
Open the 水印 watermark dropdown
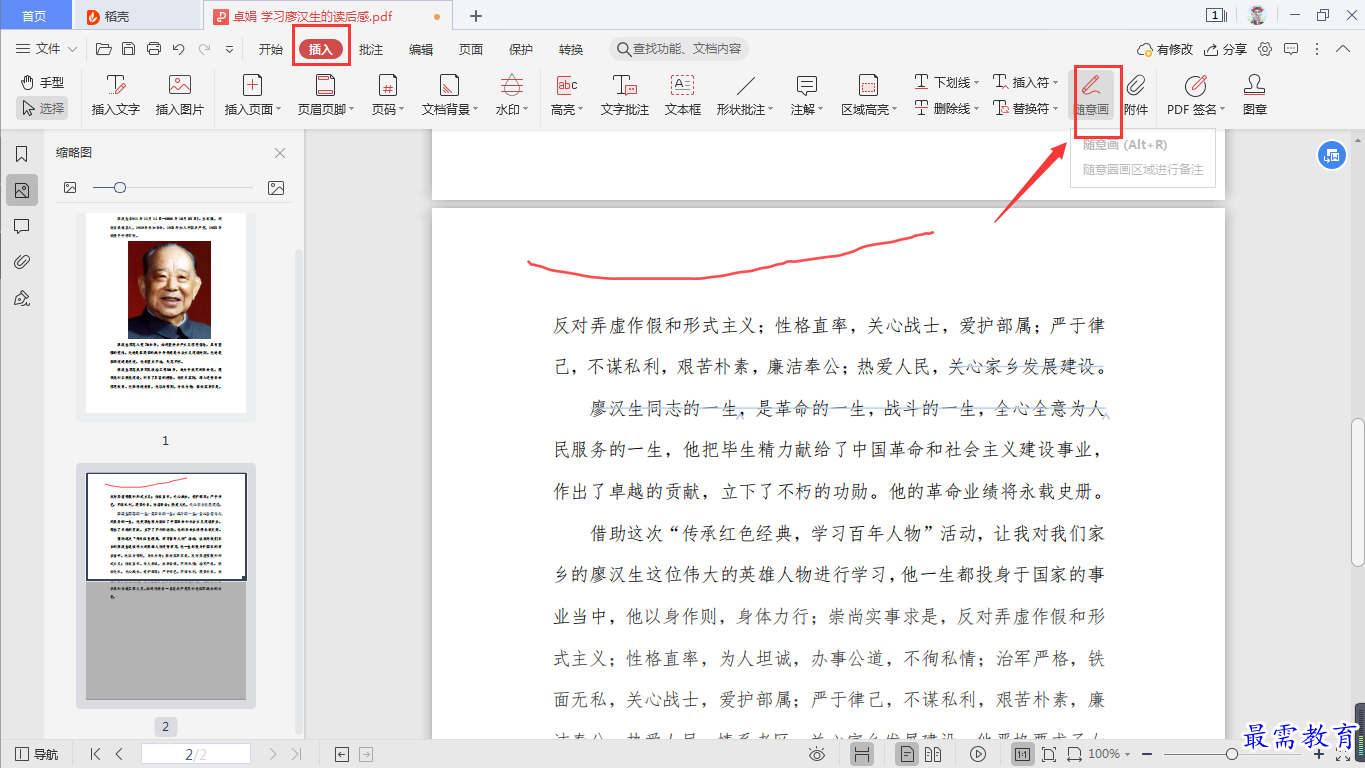(x=512, y=96)
